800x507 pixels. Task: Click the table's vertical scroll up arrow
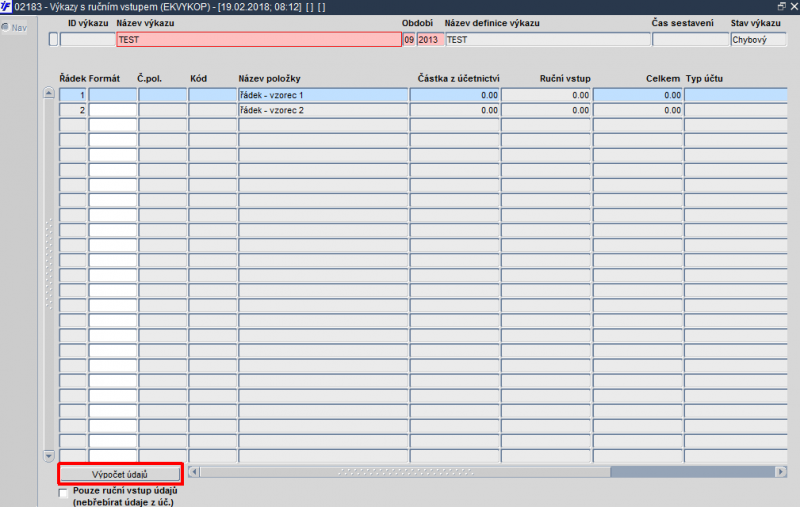pyautogui.click(x=49, y=93)
